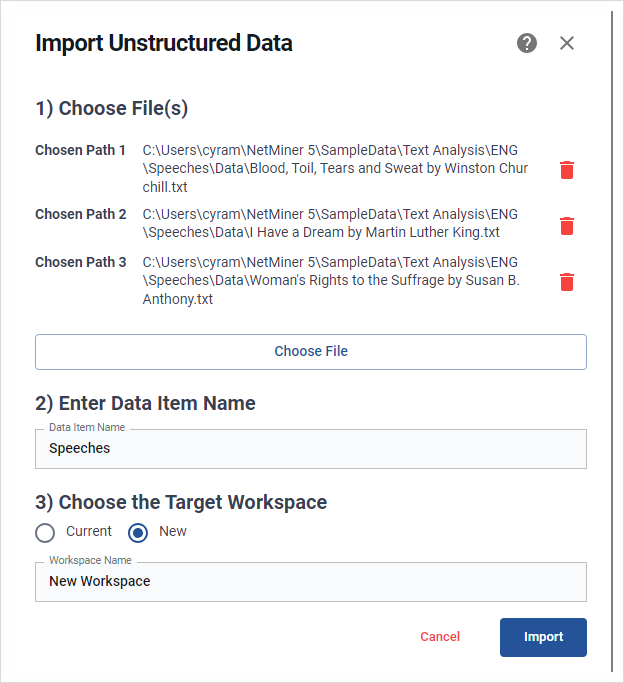Viewport: 624px width, 683px height.
Task: Click the Choose File button
Action: point(311,352)
